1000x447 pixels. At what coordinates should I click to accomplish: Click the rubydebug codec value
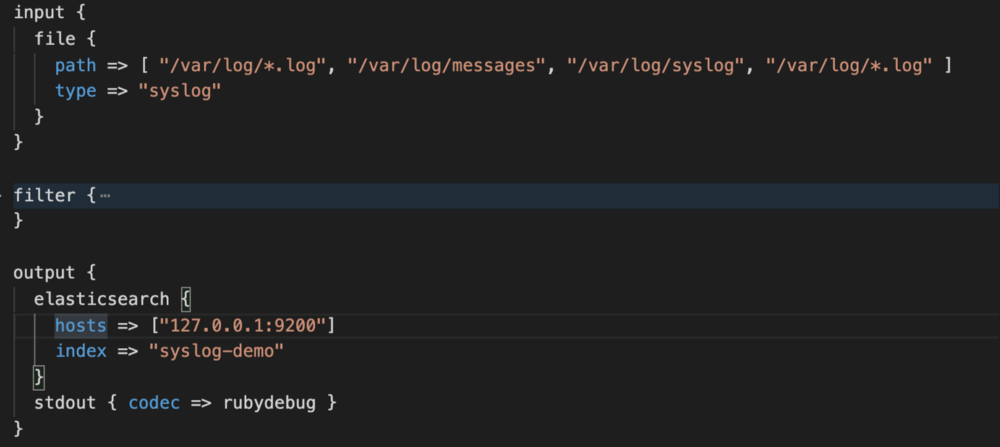click(269, 403)
